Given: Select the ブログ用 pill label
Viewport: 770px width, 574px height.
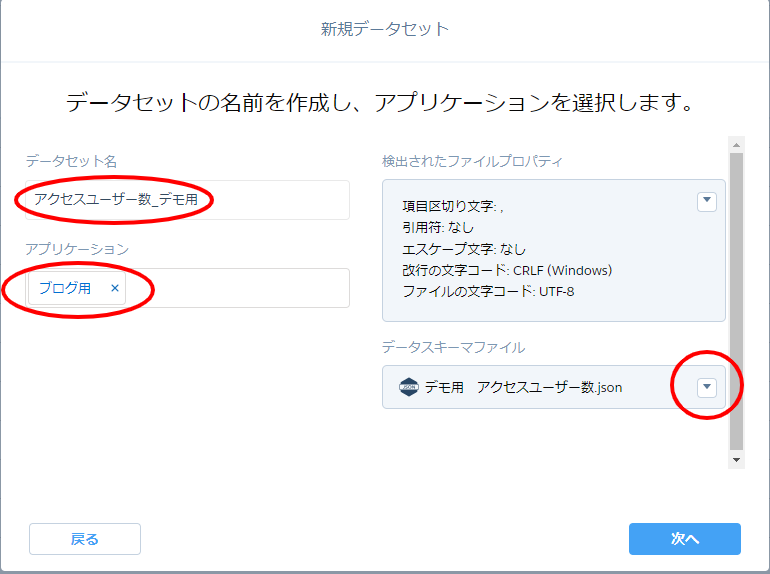Looking at the screenshot, I should coord(65,288).
